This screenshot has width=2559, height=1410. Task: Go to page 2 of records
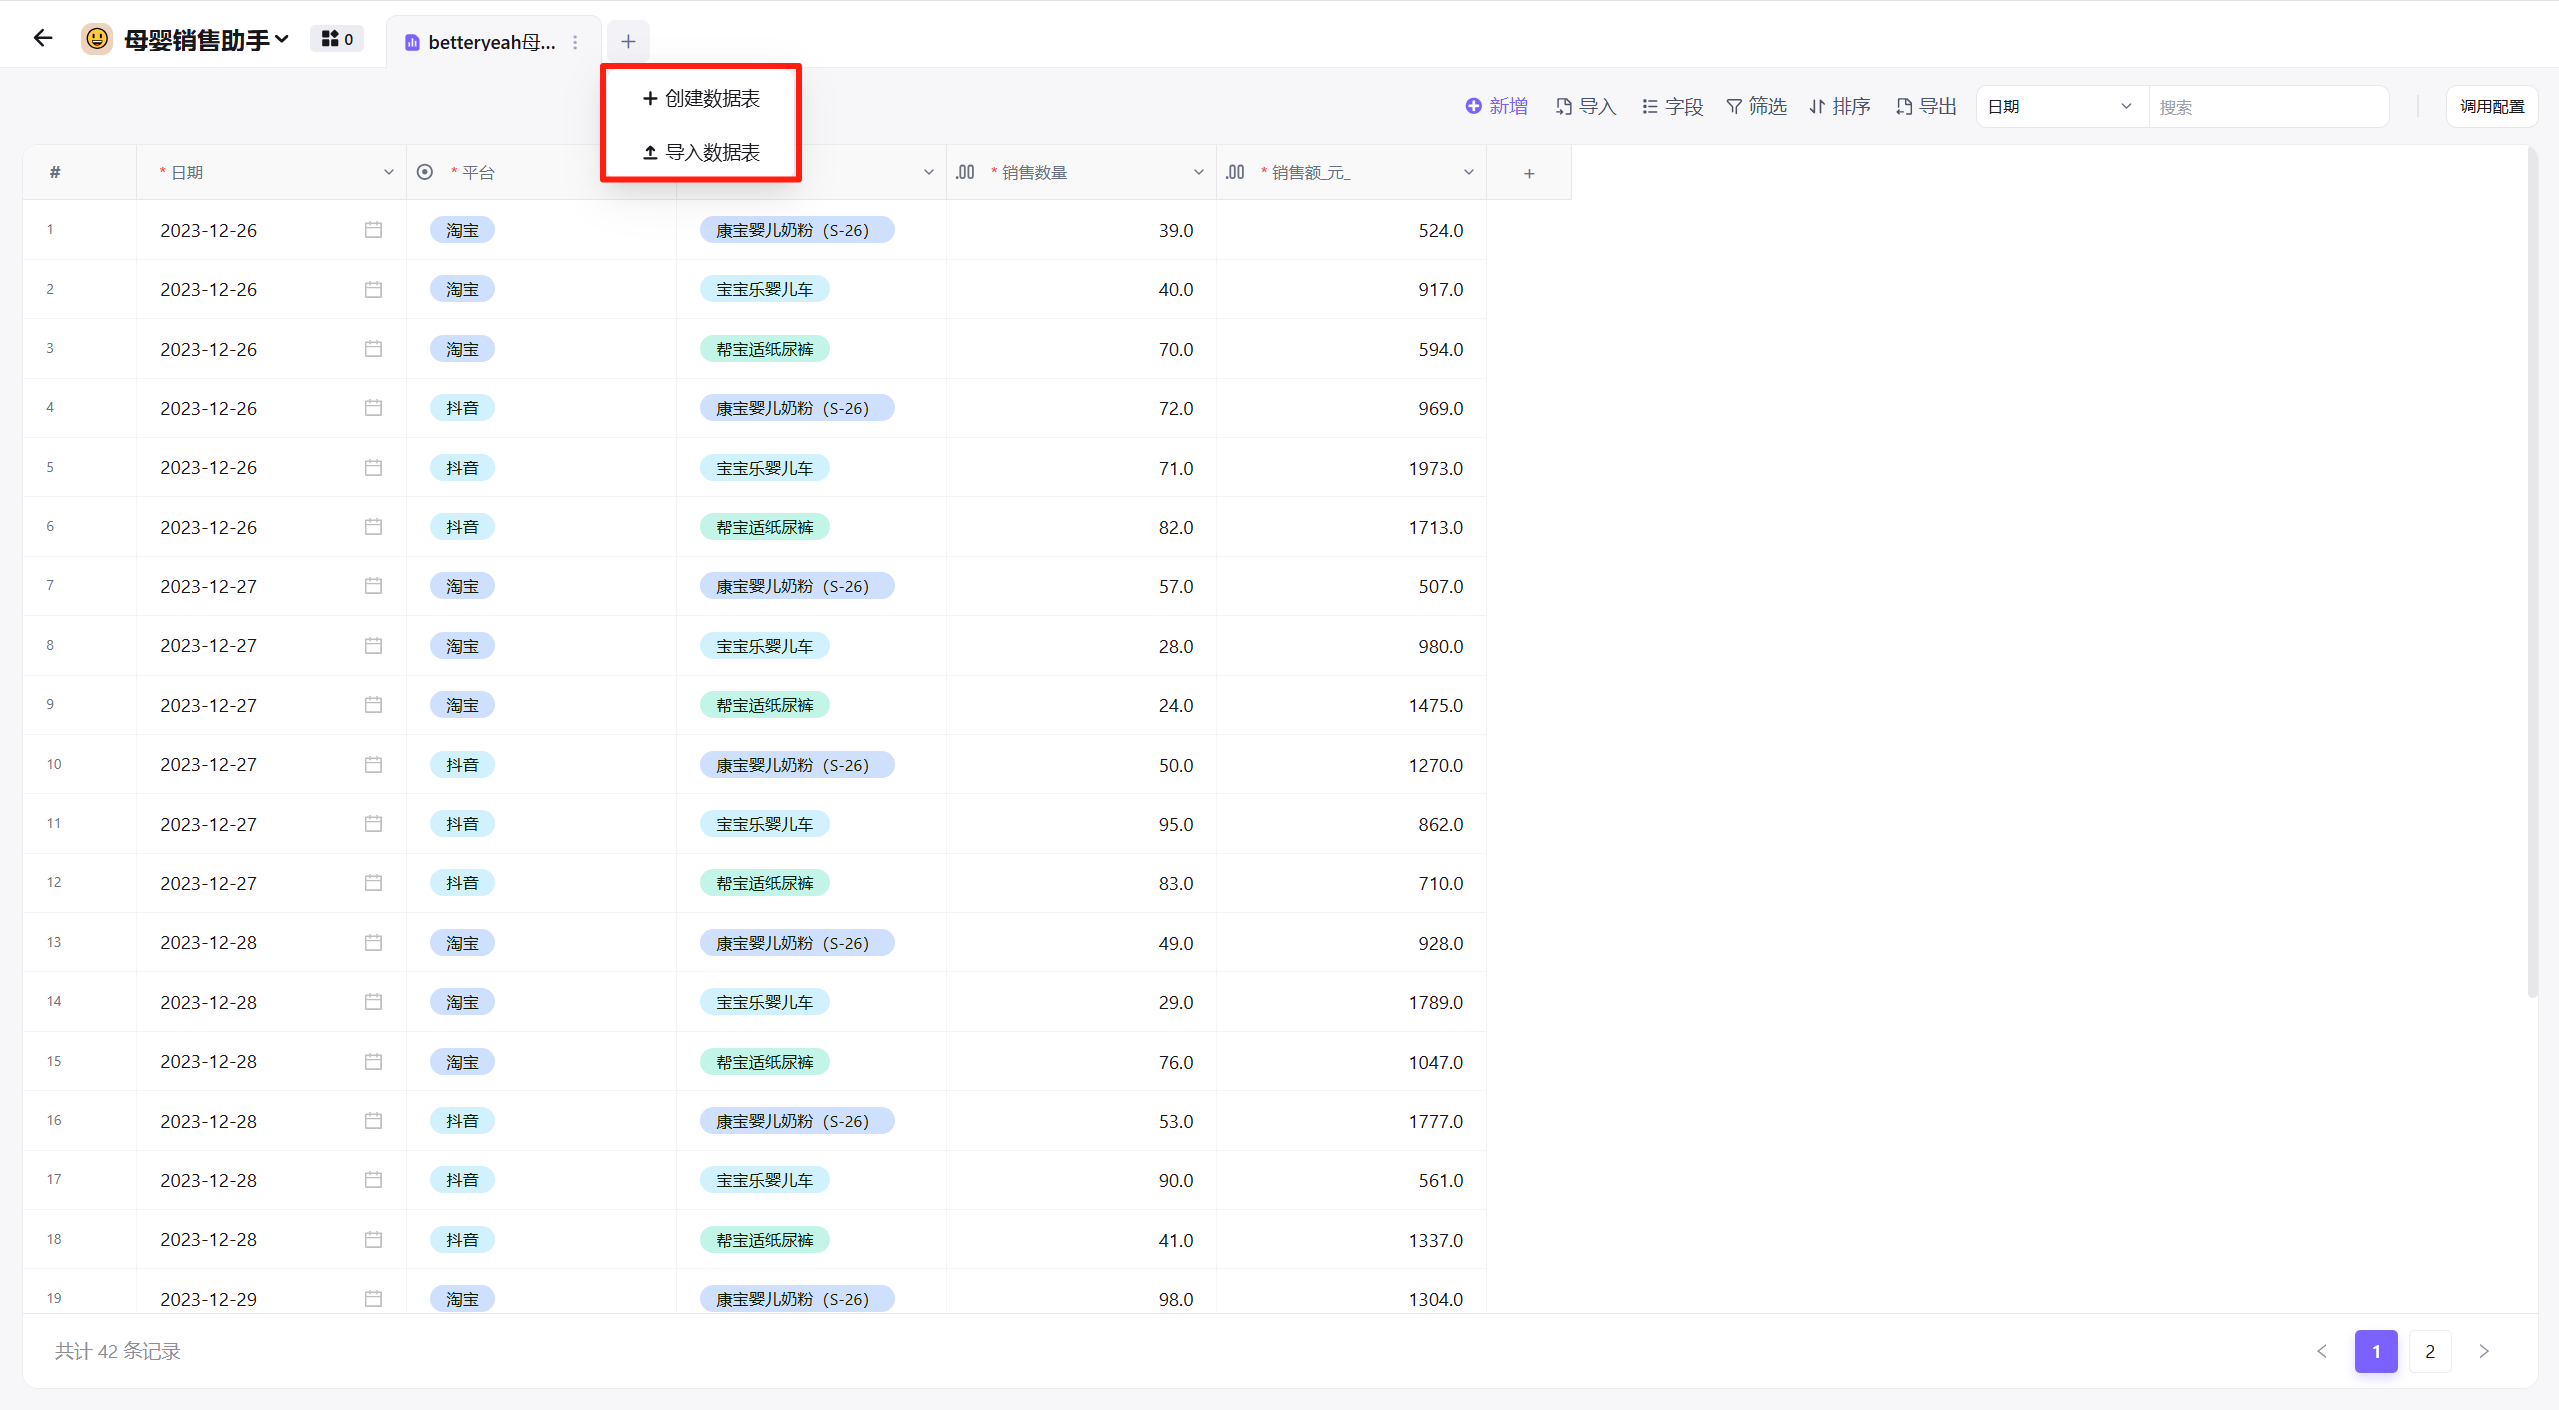[x=2430, y=1351]
